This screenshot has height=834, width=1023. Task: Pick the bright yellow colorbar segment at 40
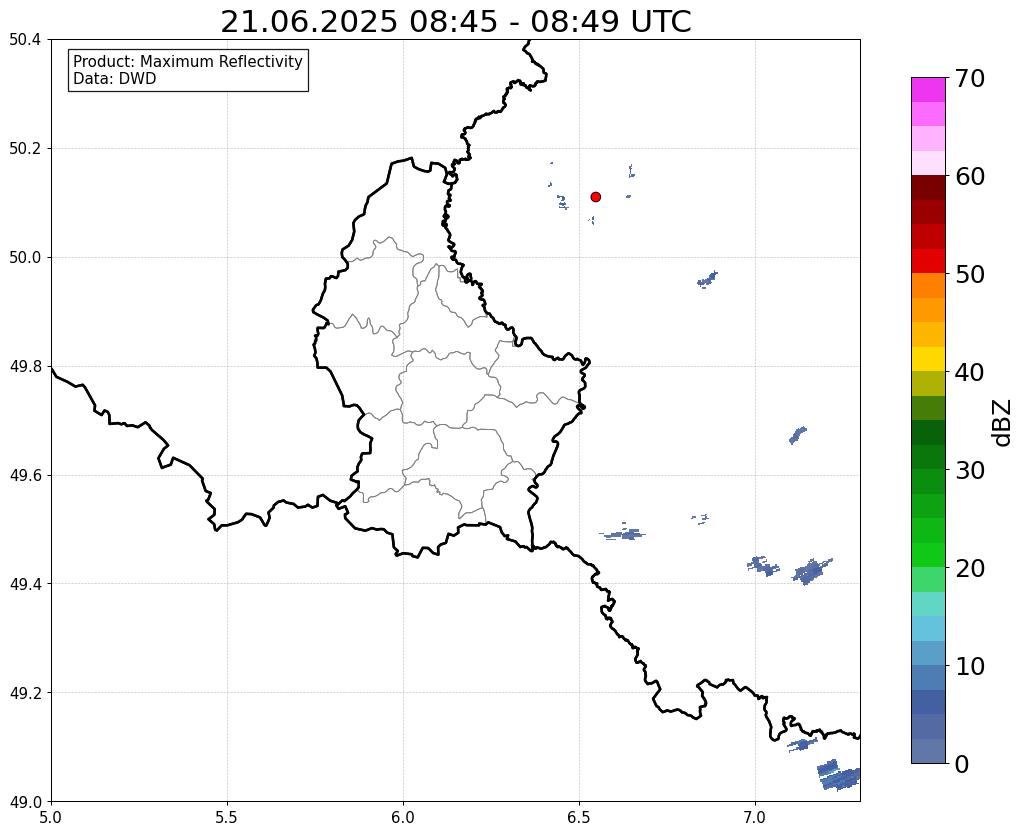(928, 359)
